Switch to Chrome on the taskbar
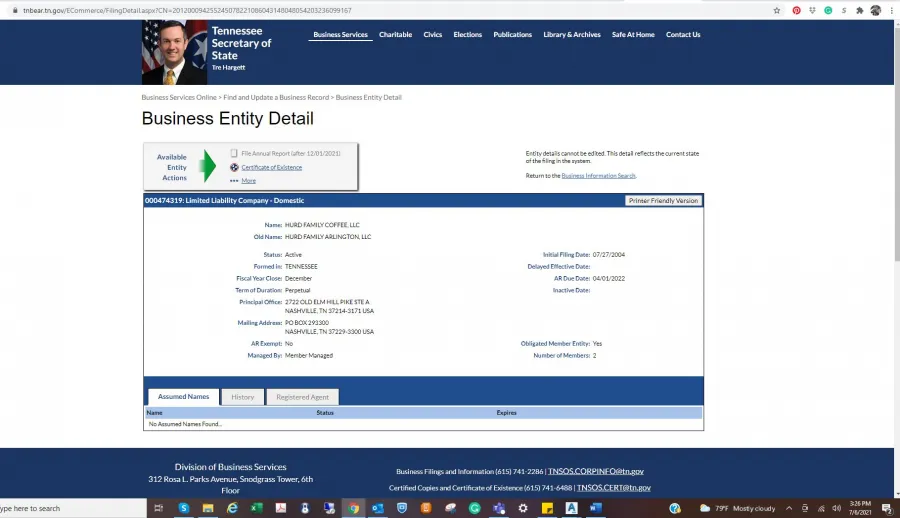900x518 pixels. coord(354,508)
